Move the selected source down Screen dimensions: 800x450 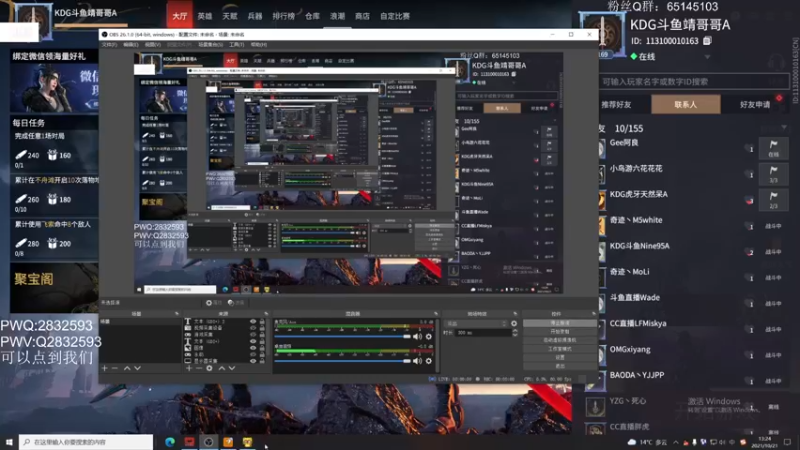(232, 368)
